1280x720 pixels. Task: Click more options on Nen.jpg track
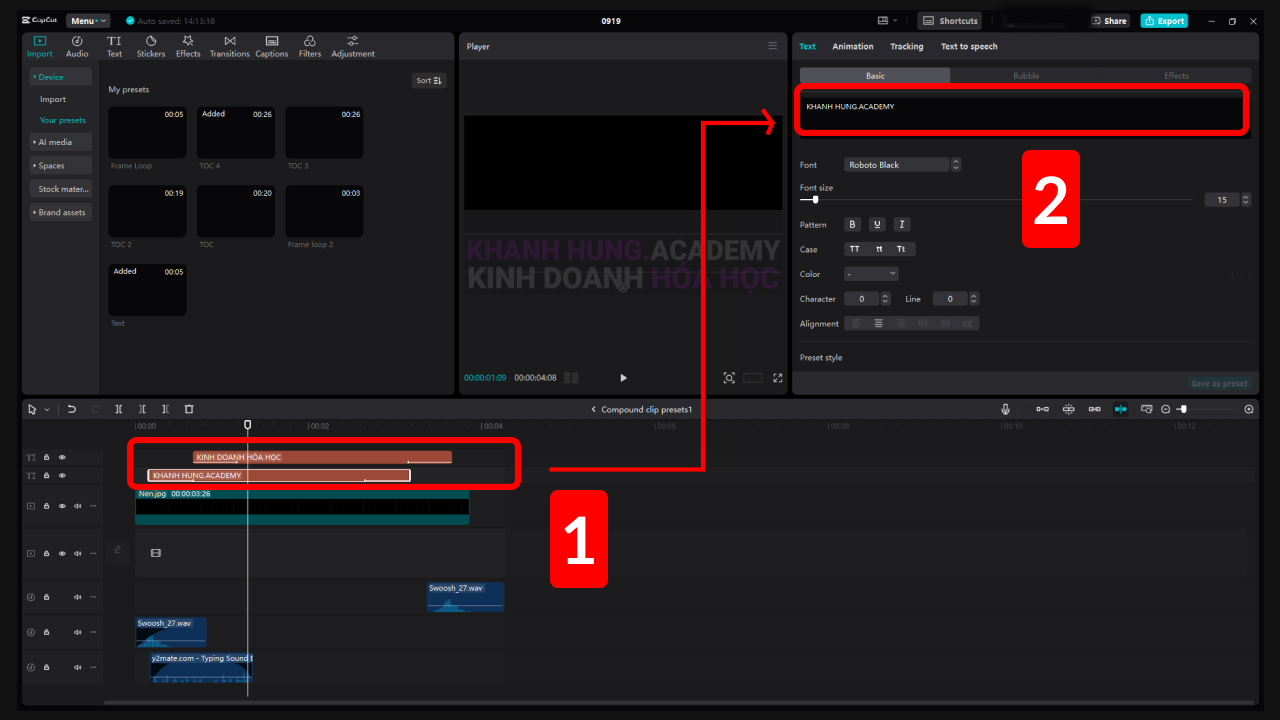(x=93, y=506)
